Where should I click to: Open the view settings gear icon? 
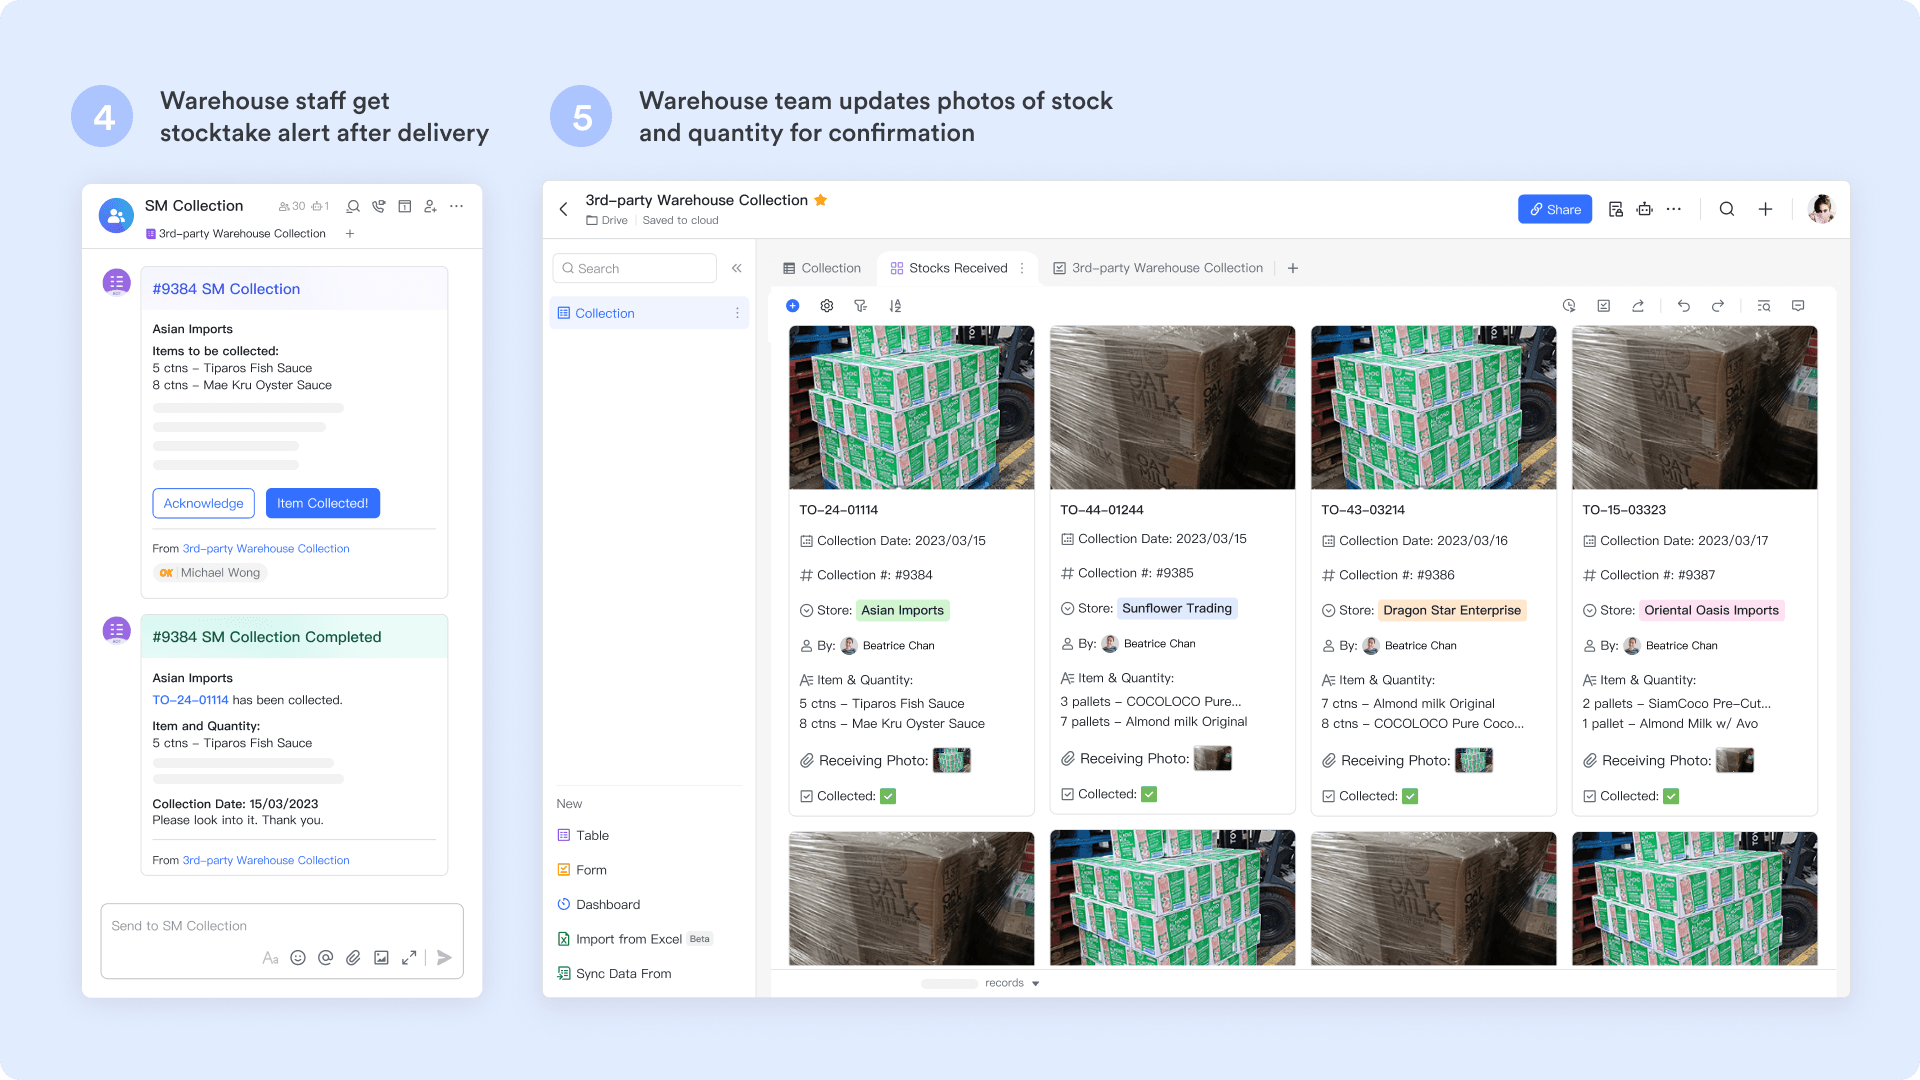(826, 306)
